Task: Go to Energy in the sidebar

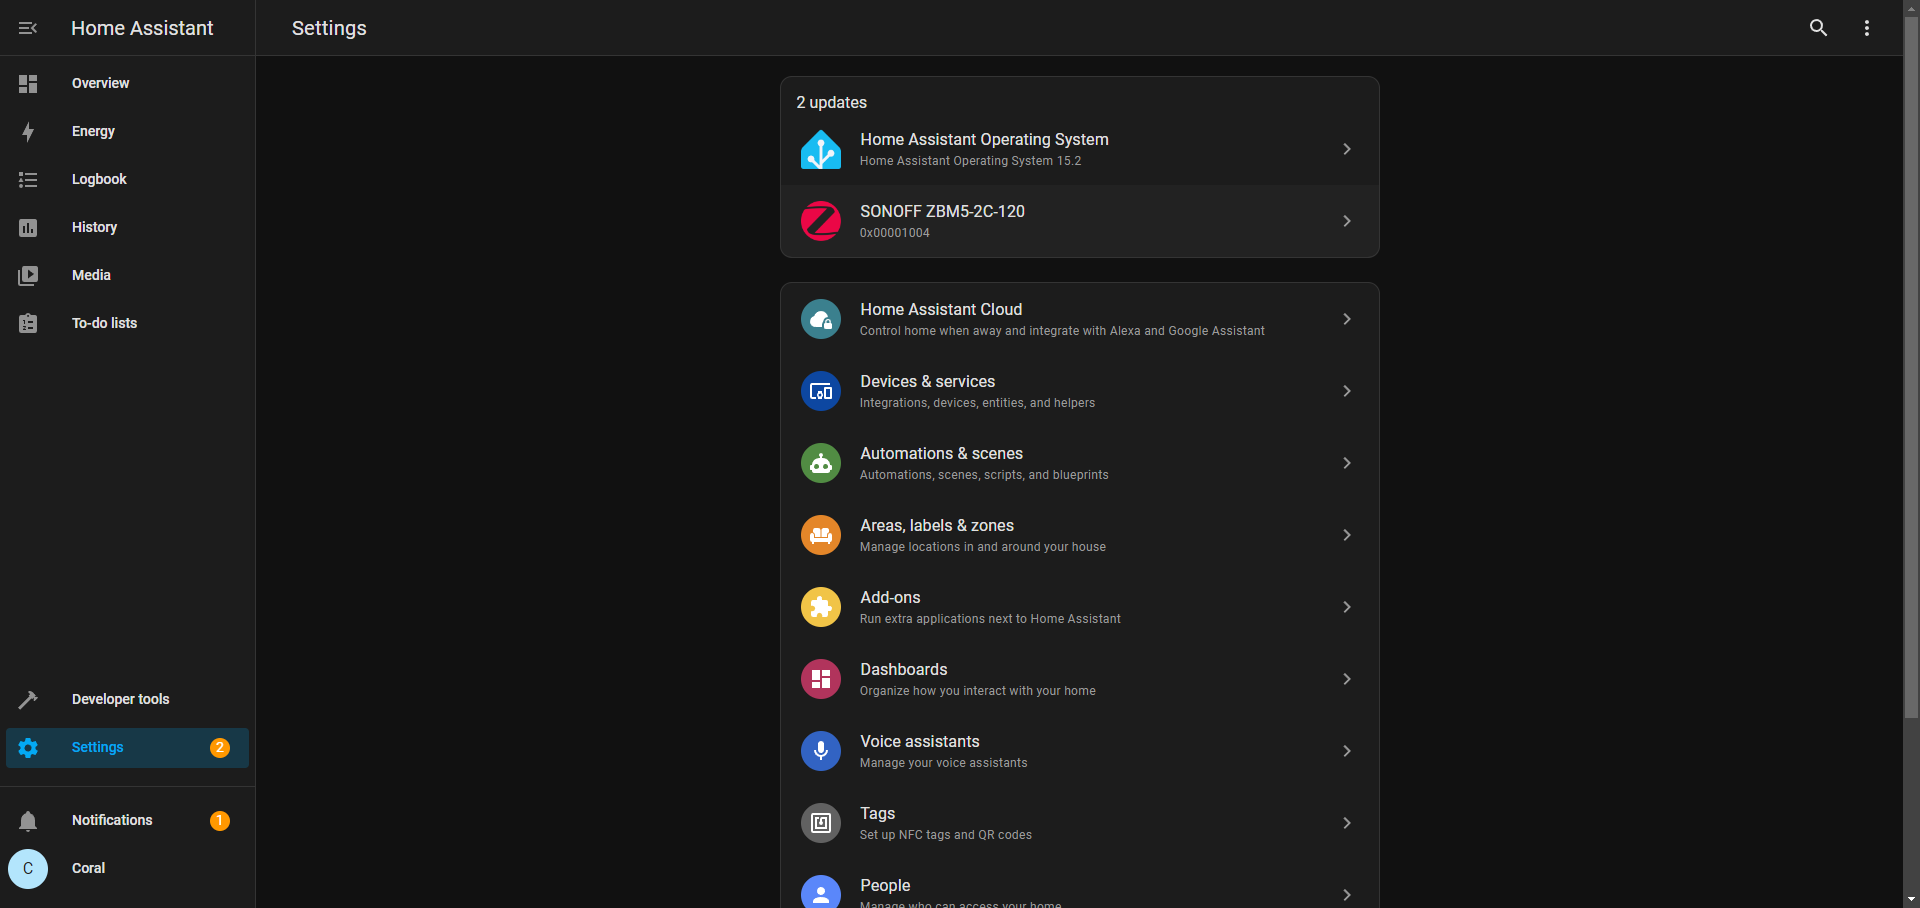Action: click(x=93, y=131)
